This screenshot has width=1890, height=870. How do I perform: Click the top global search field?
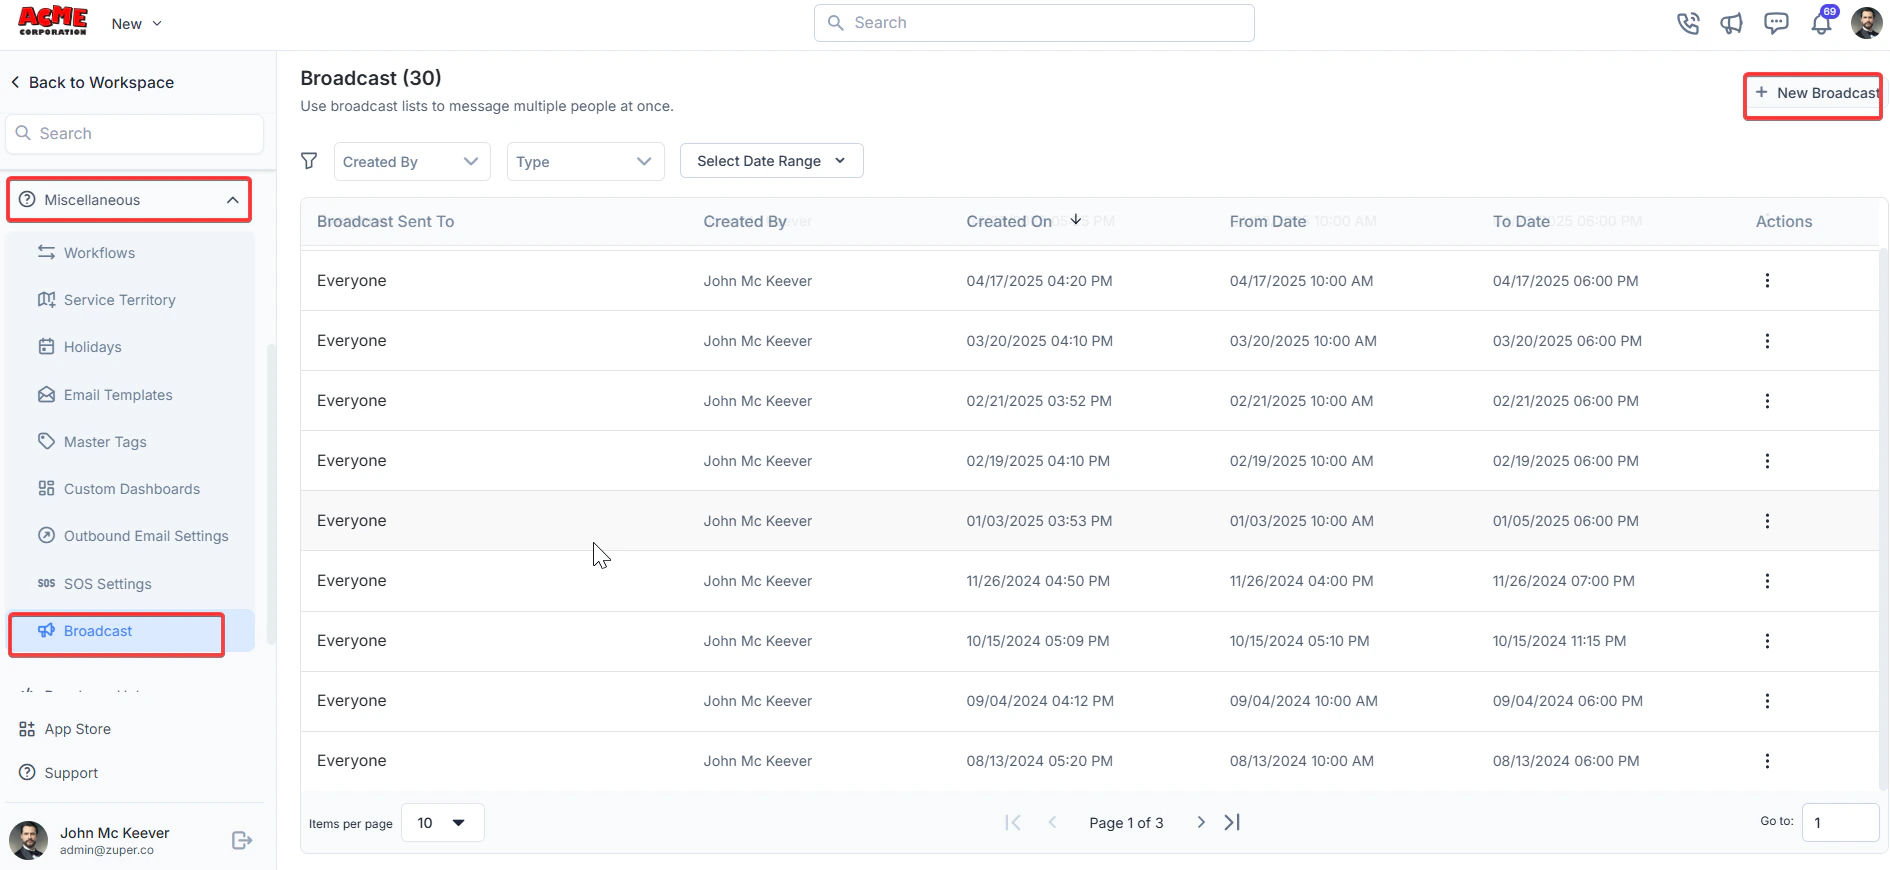click(x=1034, y=23)
